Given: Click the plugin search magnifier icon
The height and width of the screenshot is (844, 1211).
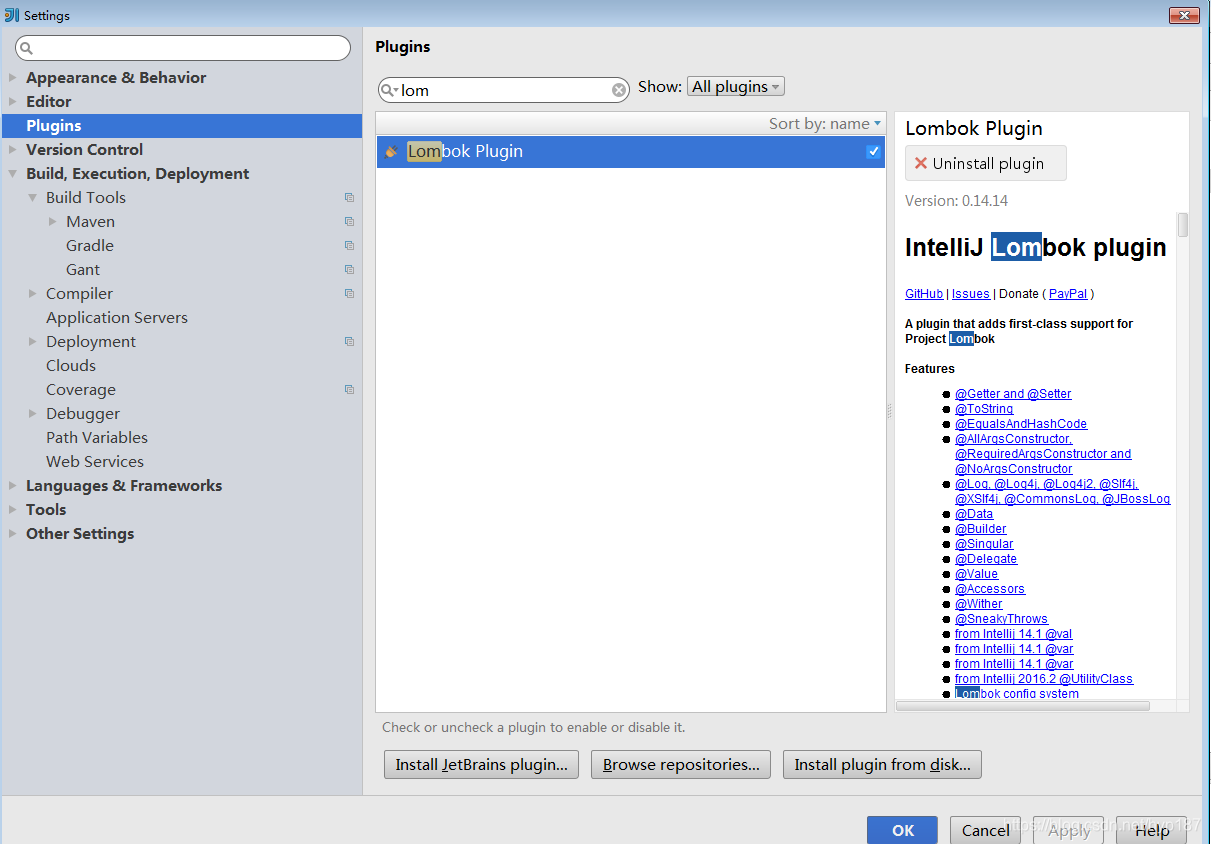Looking at the screenshot, I should 389,90.
